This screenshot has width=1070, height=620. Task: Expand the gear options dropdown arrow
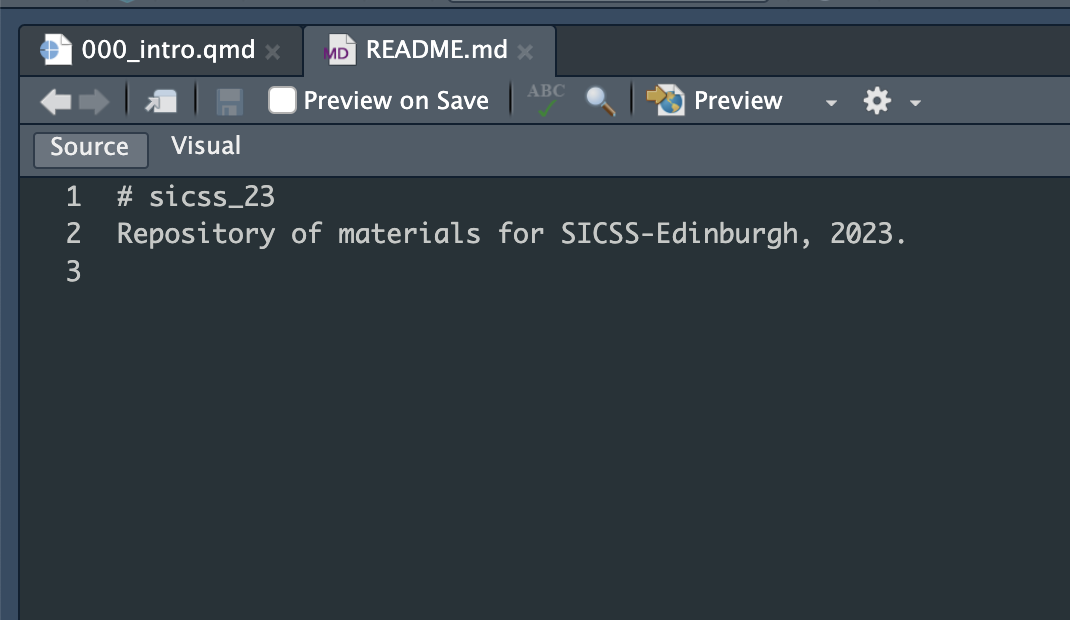pyautogui.click(x=915, y=103)
